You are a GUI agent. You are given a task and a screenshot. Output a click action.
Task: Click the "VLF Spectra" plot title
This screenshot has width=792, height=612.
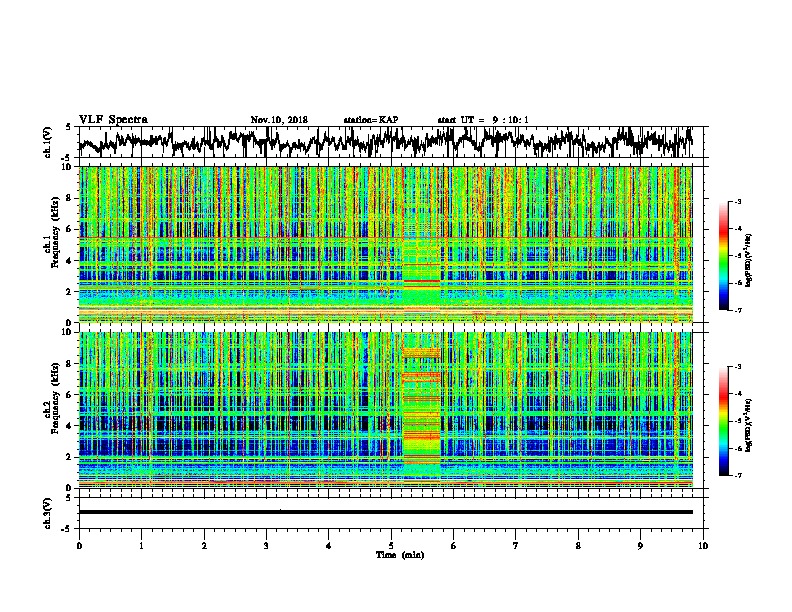(113, 120)
